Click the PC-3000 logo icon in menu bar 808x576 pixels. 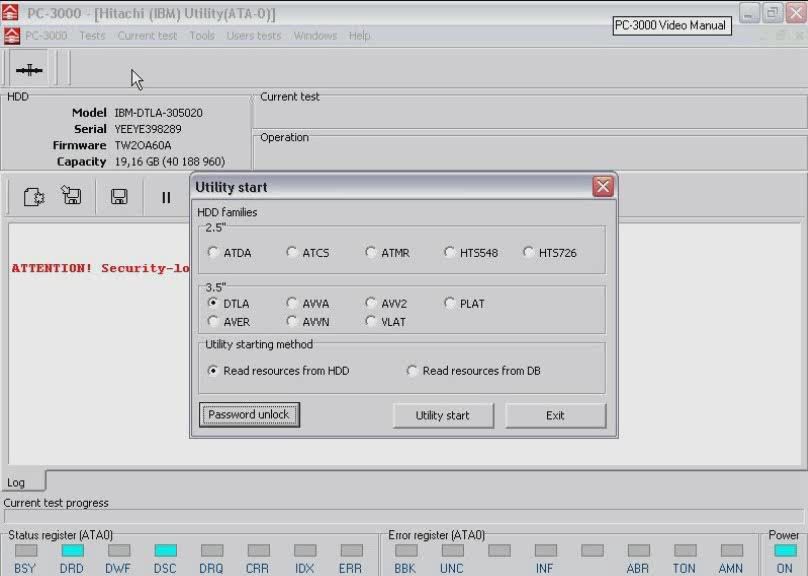point(11,36)
